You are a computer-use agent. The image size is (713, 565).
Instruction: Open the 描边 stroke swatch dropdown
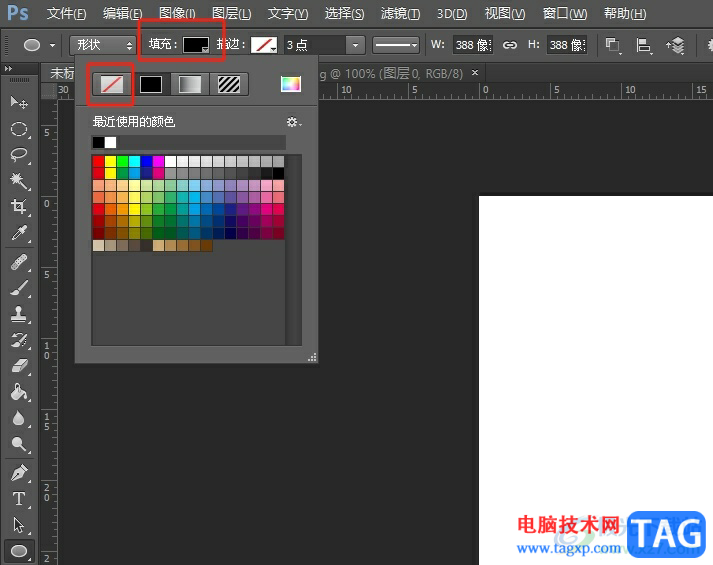tap(264, 45)
